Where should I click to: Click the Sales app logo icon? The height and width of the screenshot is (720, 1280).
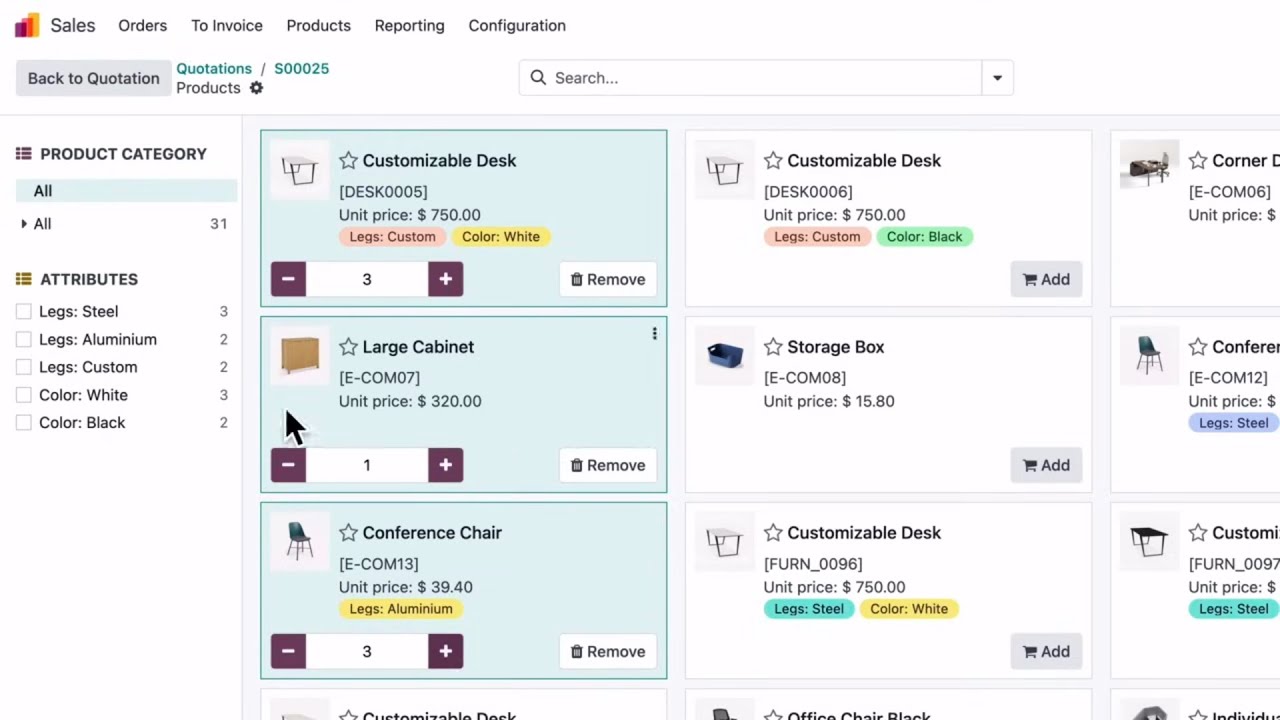click(x=27, y=25)
